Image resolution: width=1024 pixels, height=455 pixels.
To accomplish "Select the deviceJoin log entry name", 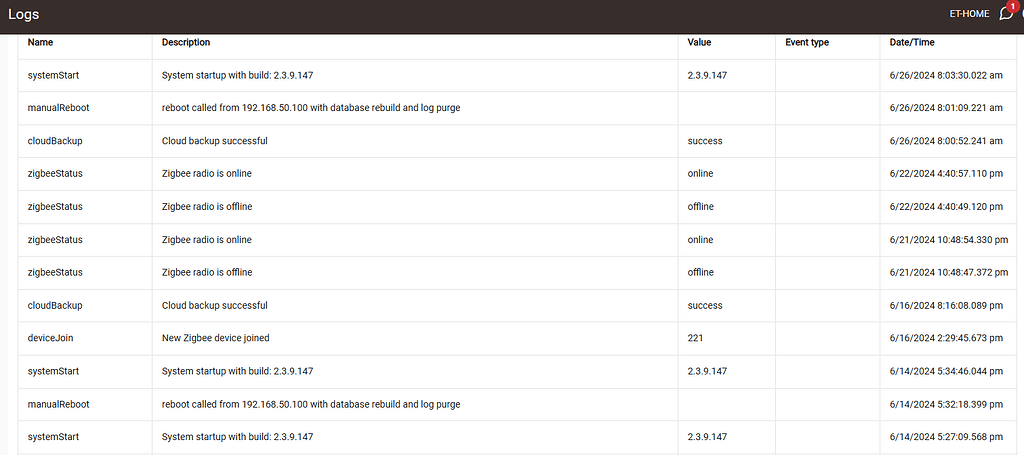I will tap(50, 338).
